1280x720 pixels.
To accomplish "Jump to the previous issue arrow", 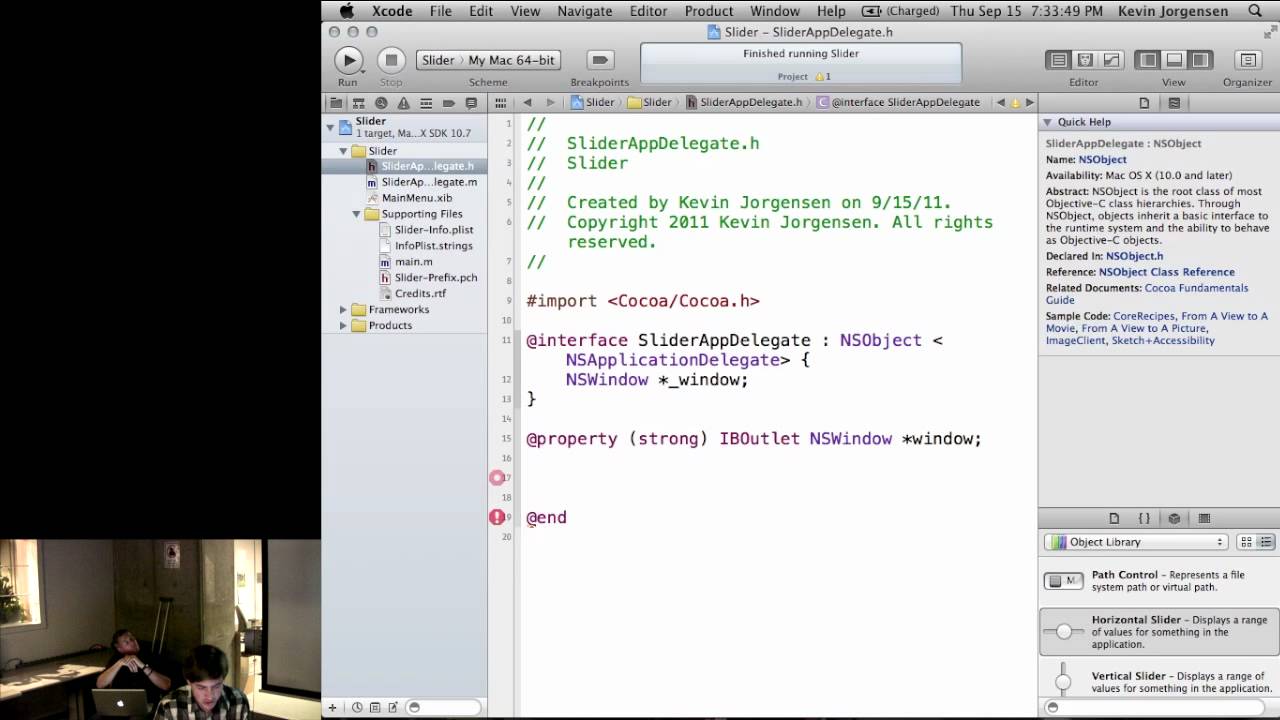I will tap(1002, 103).
